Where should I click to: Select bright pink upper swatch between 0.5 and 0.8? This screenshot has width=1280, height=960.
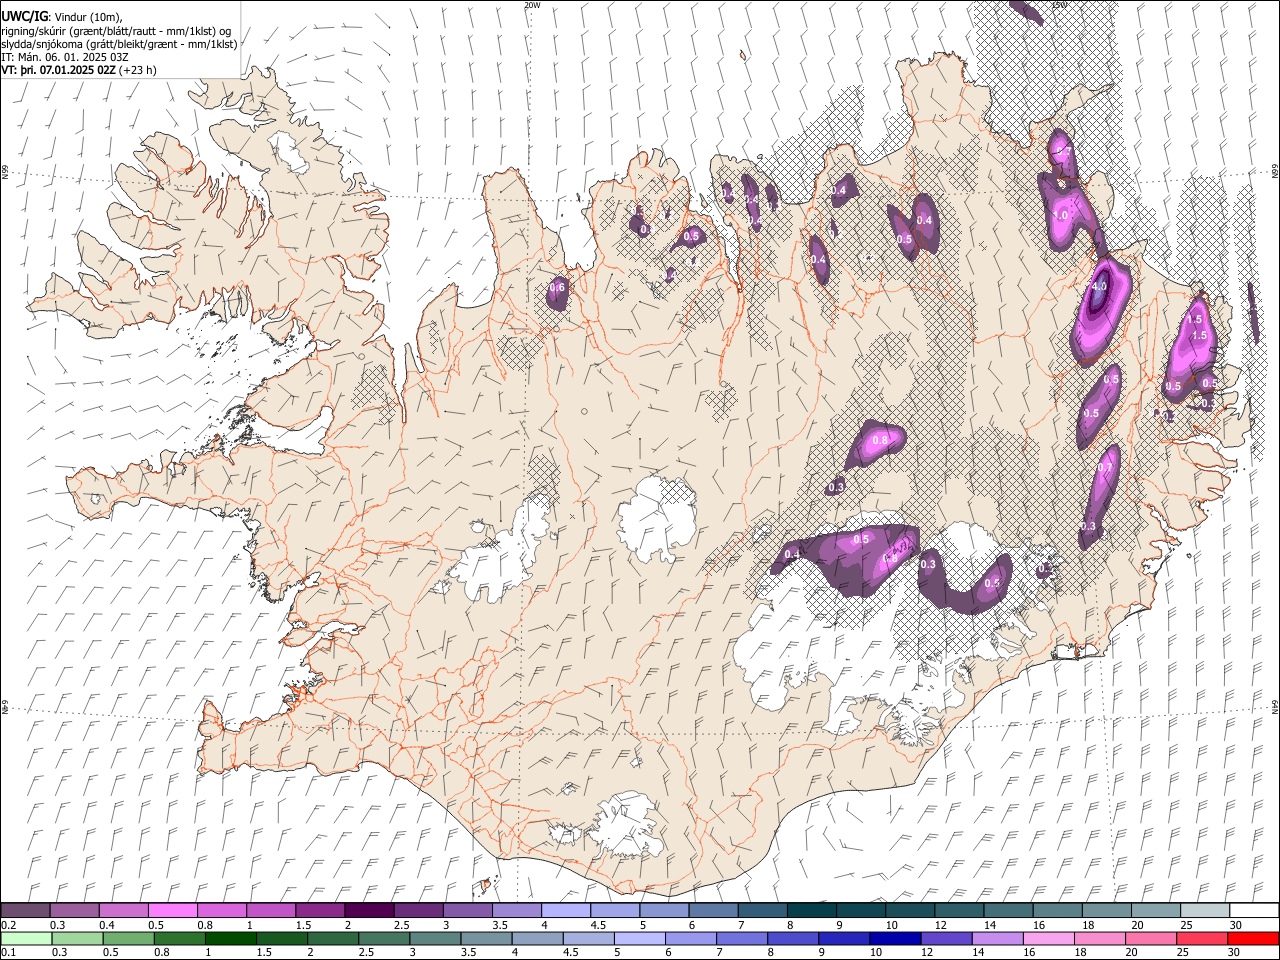pos(173,910)
